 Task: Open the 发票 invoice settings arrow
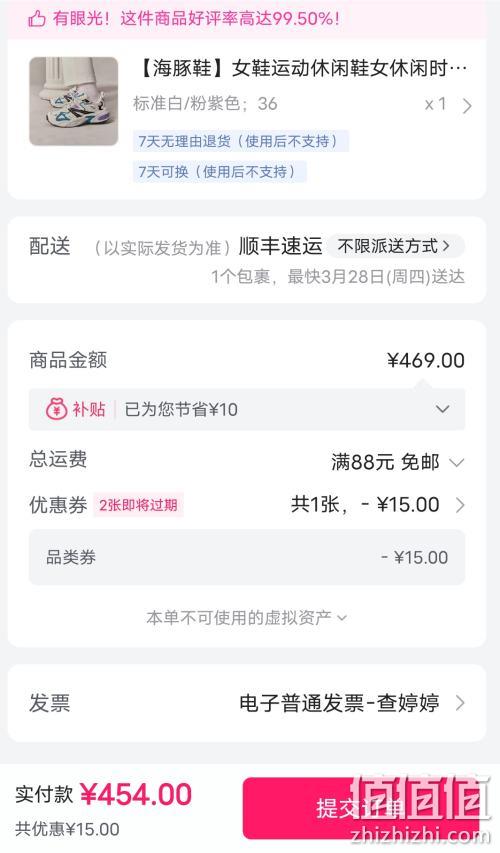coord(460,703)
